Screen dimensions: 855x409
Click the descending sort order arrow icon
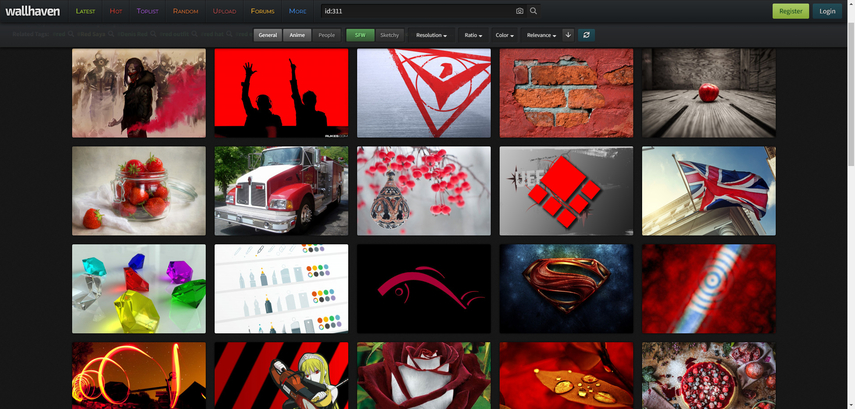pos(568,35)
